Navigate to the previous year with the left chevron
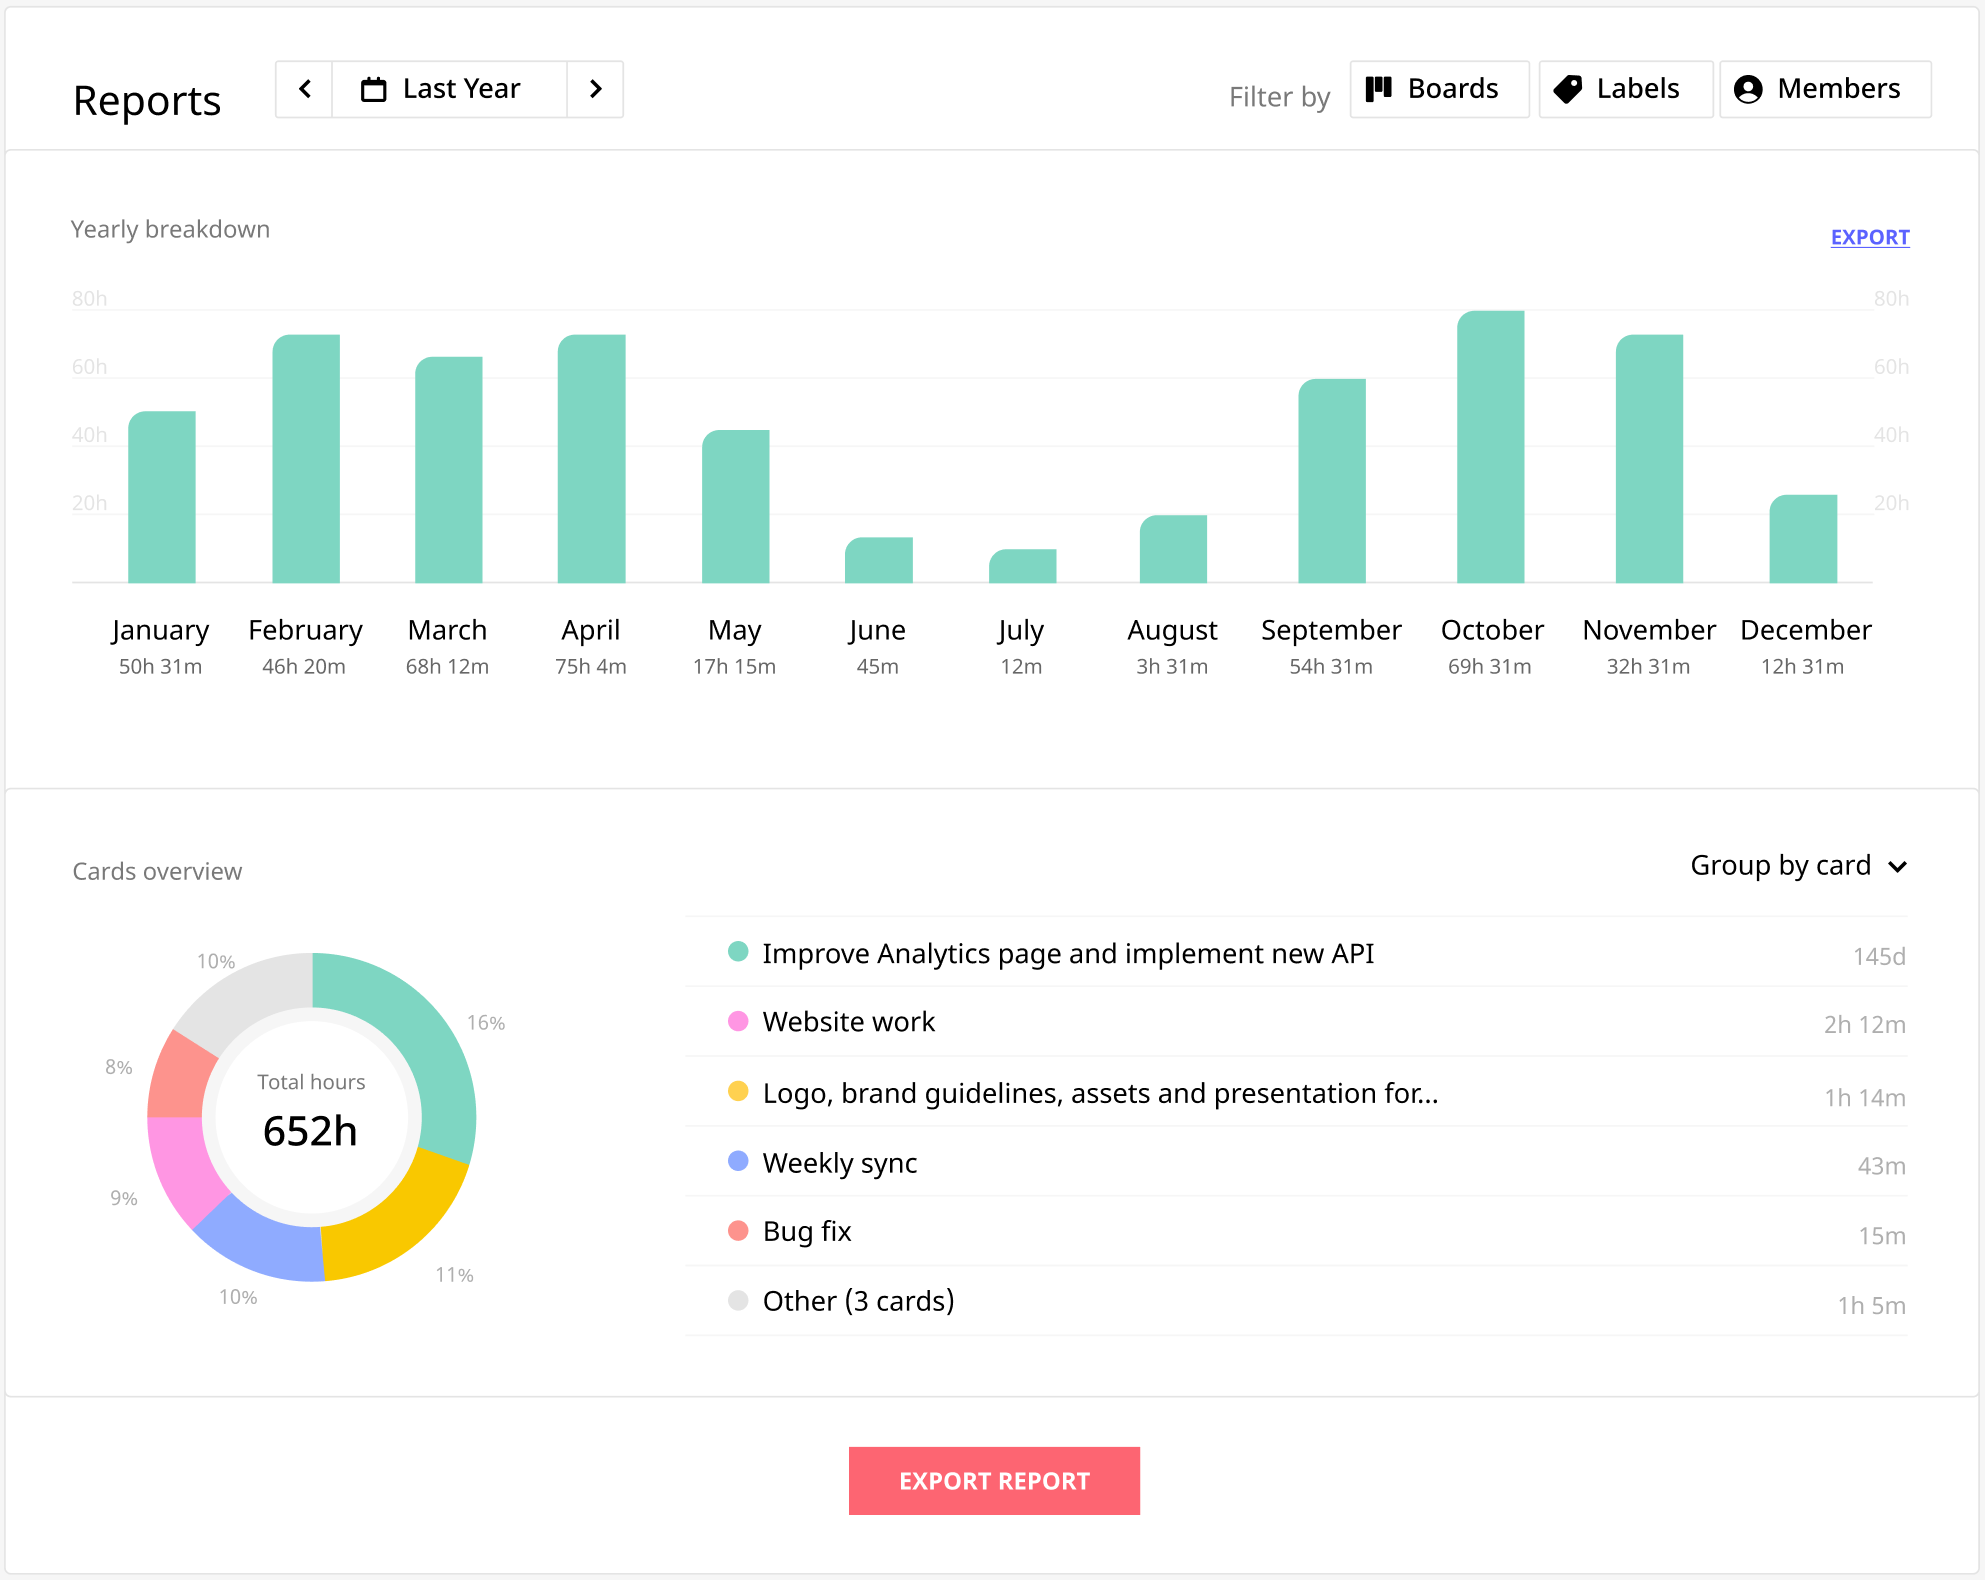The width and height of the screenshot is (1985, 1580). (x=303, y=89)
